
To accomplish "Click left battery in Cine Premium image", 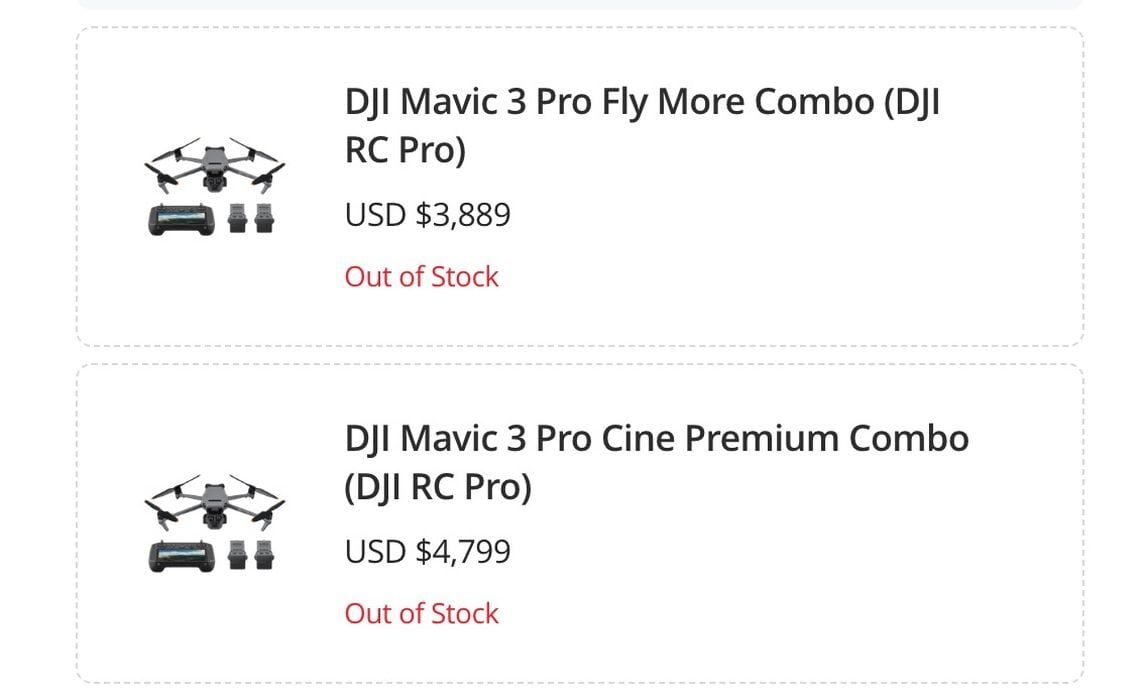I will point(237,555).
